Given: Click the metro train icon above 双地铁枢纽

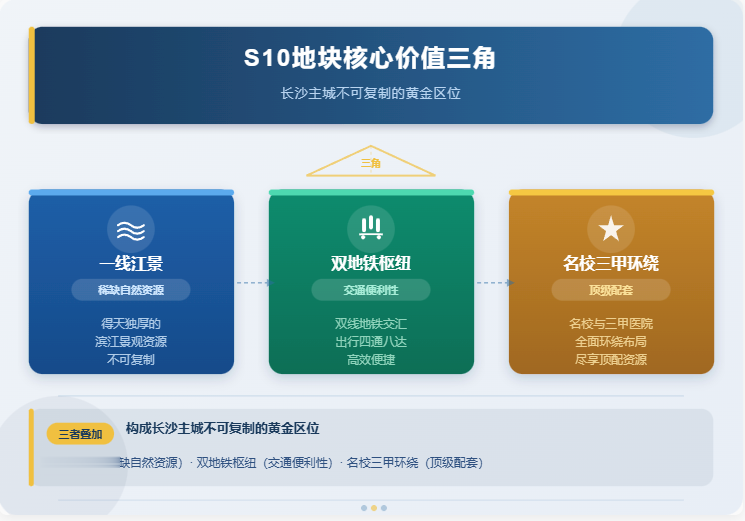Looking at the screenshot, I should pos(371,227).
